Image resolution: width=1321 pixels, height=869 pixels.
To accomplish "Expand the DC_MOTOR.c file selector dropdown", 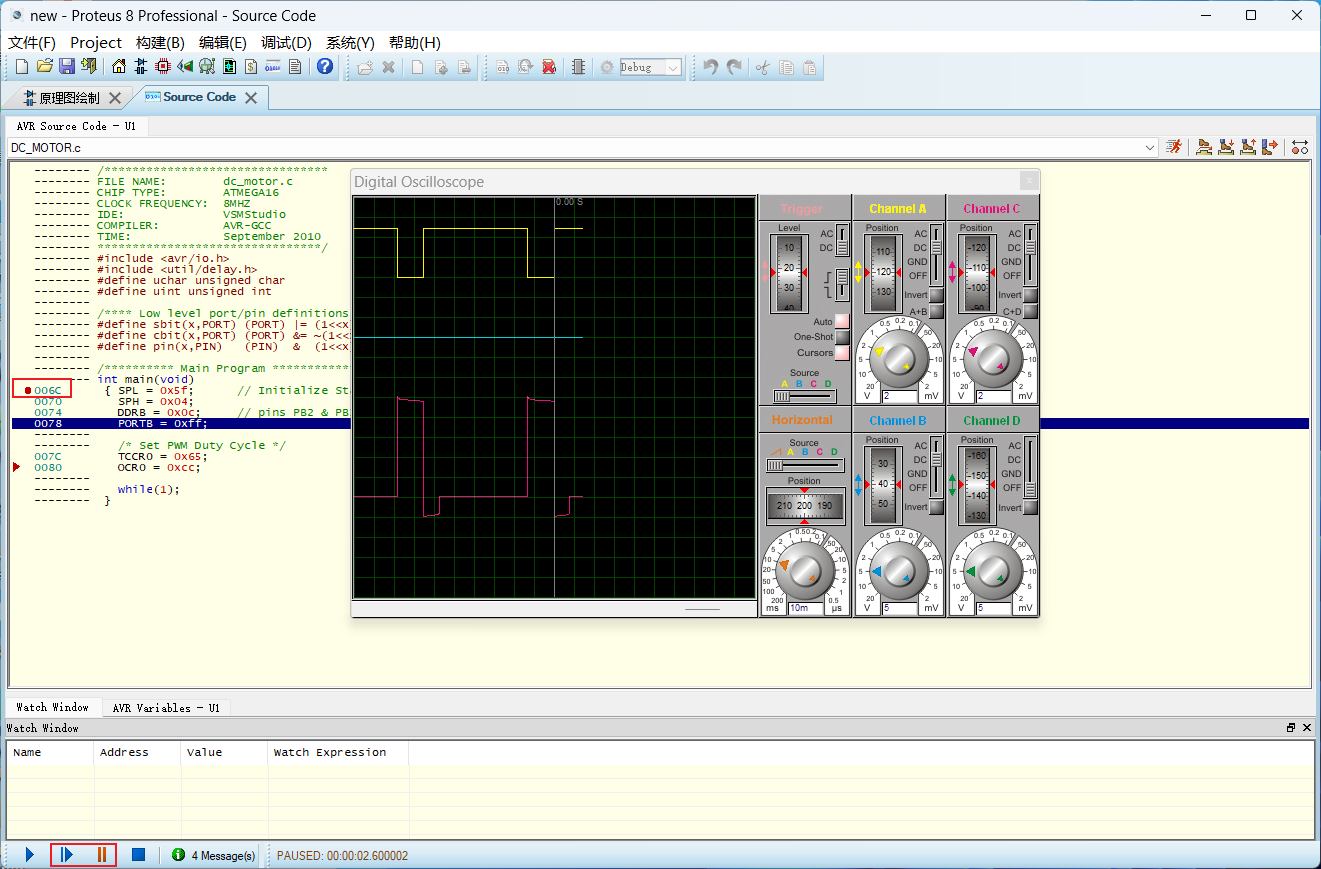I will (1150, 147).
